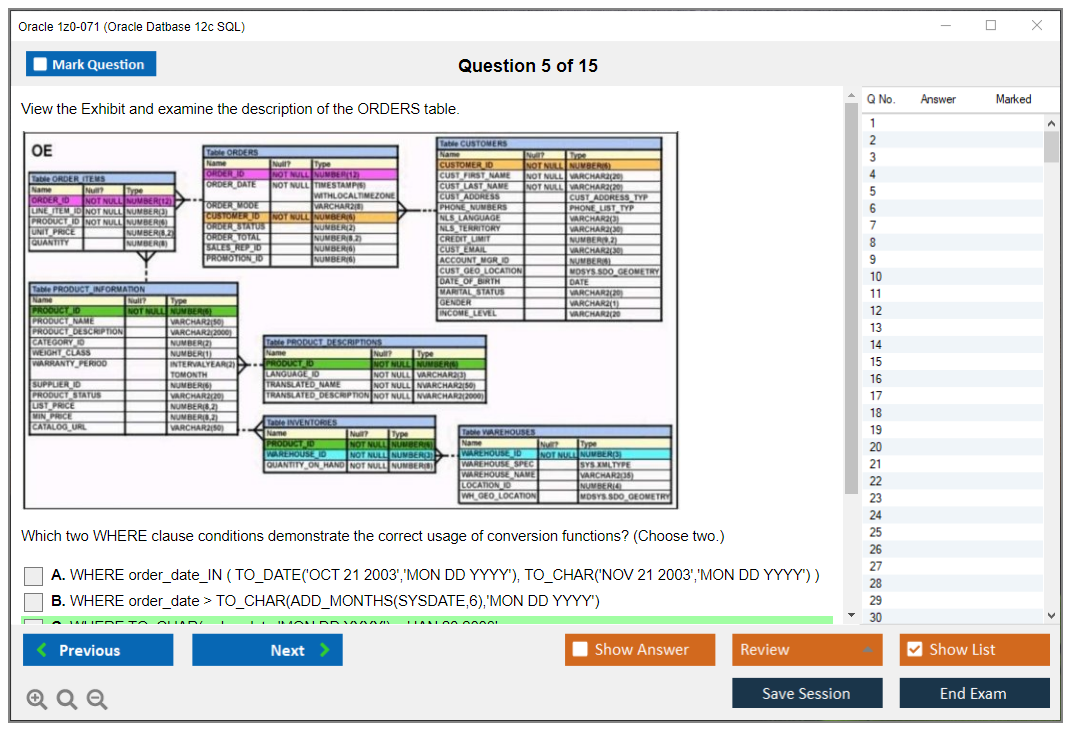Click the reset zoom magnifier icon
Image resolution: width=1075 pixels, height=735 pixels.
click(x=67, y=700)
